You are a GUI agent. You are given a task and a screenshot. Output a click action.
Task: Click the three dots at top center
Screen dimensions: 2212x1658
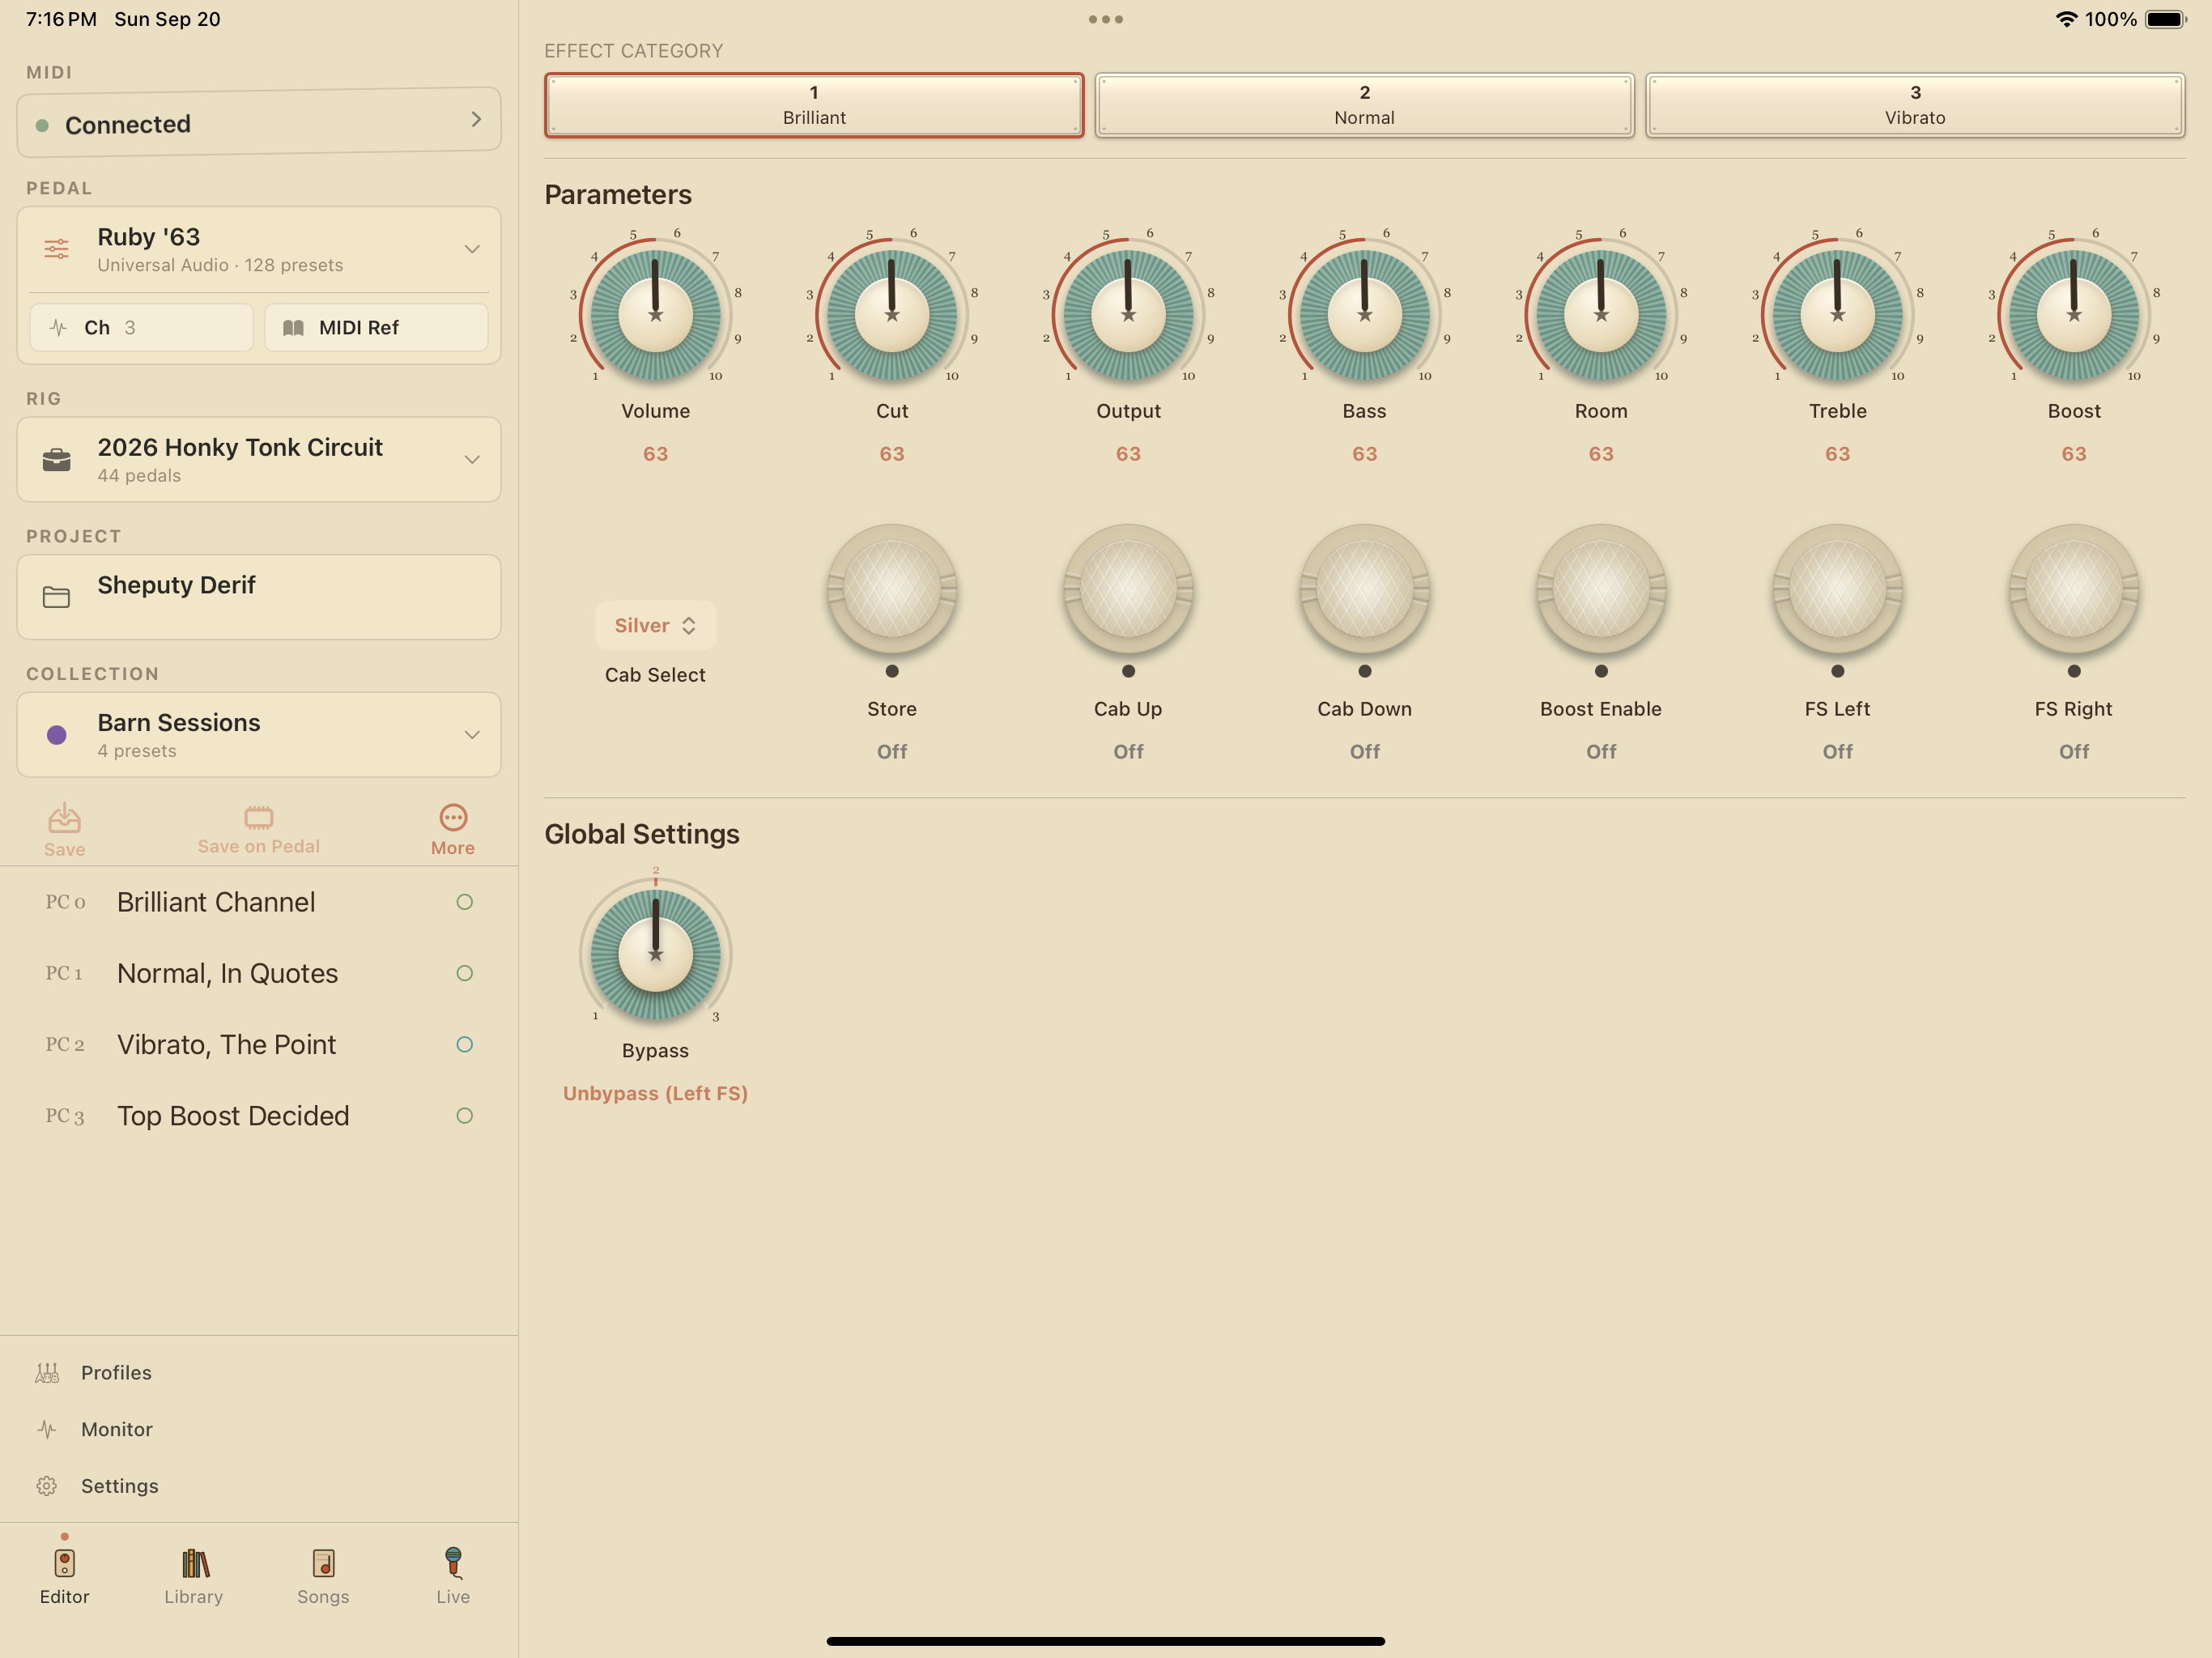[x=1106, y=19]
